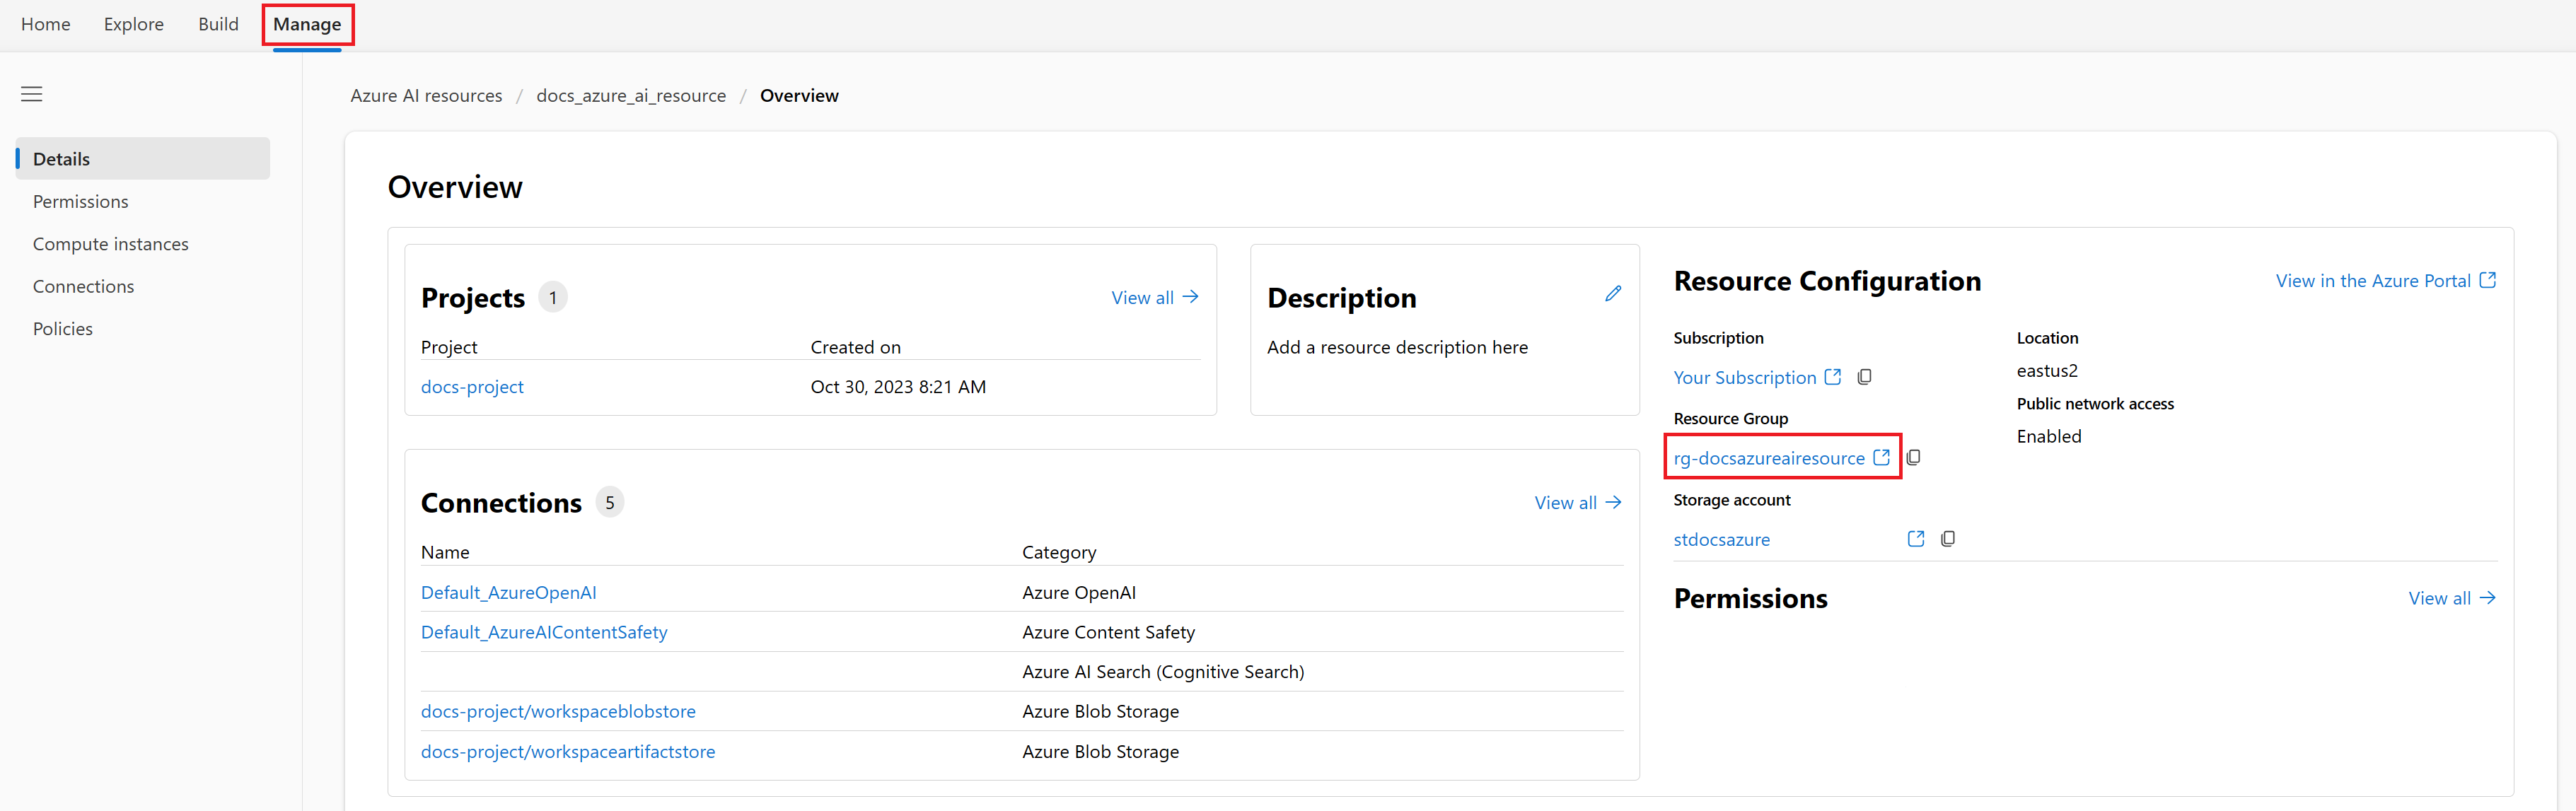Go to Azure AI resources breadcrumb
Screen dimensions: 2576x811
click(426, 96)
